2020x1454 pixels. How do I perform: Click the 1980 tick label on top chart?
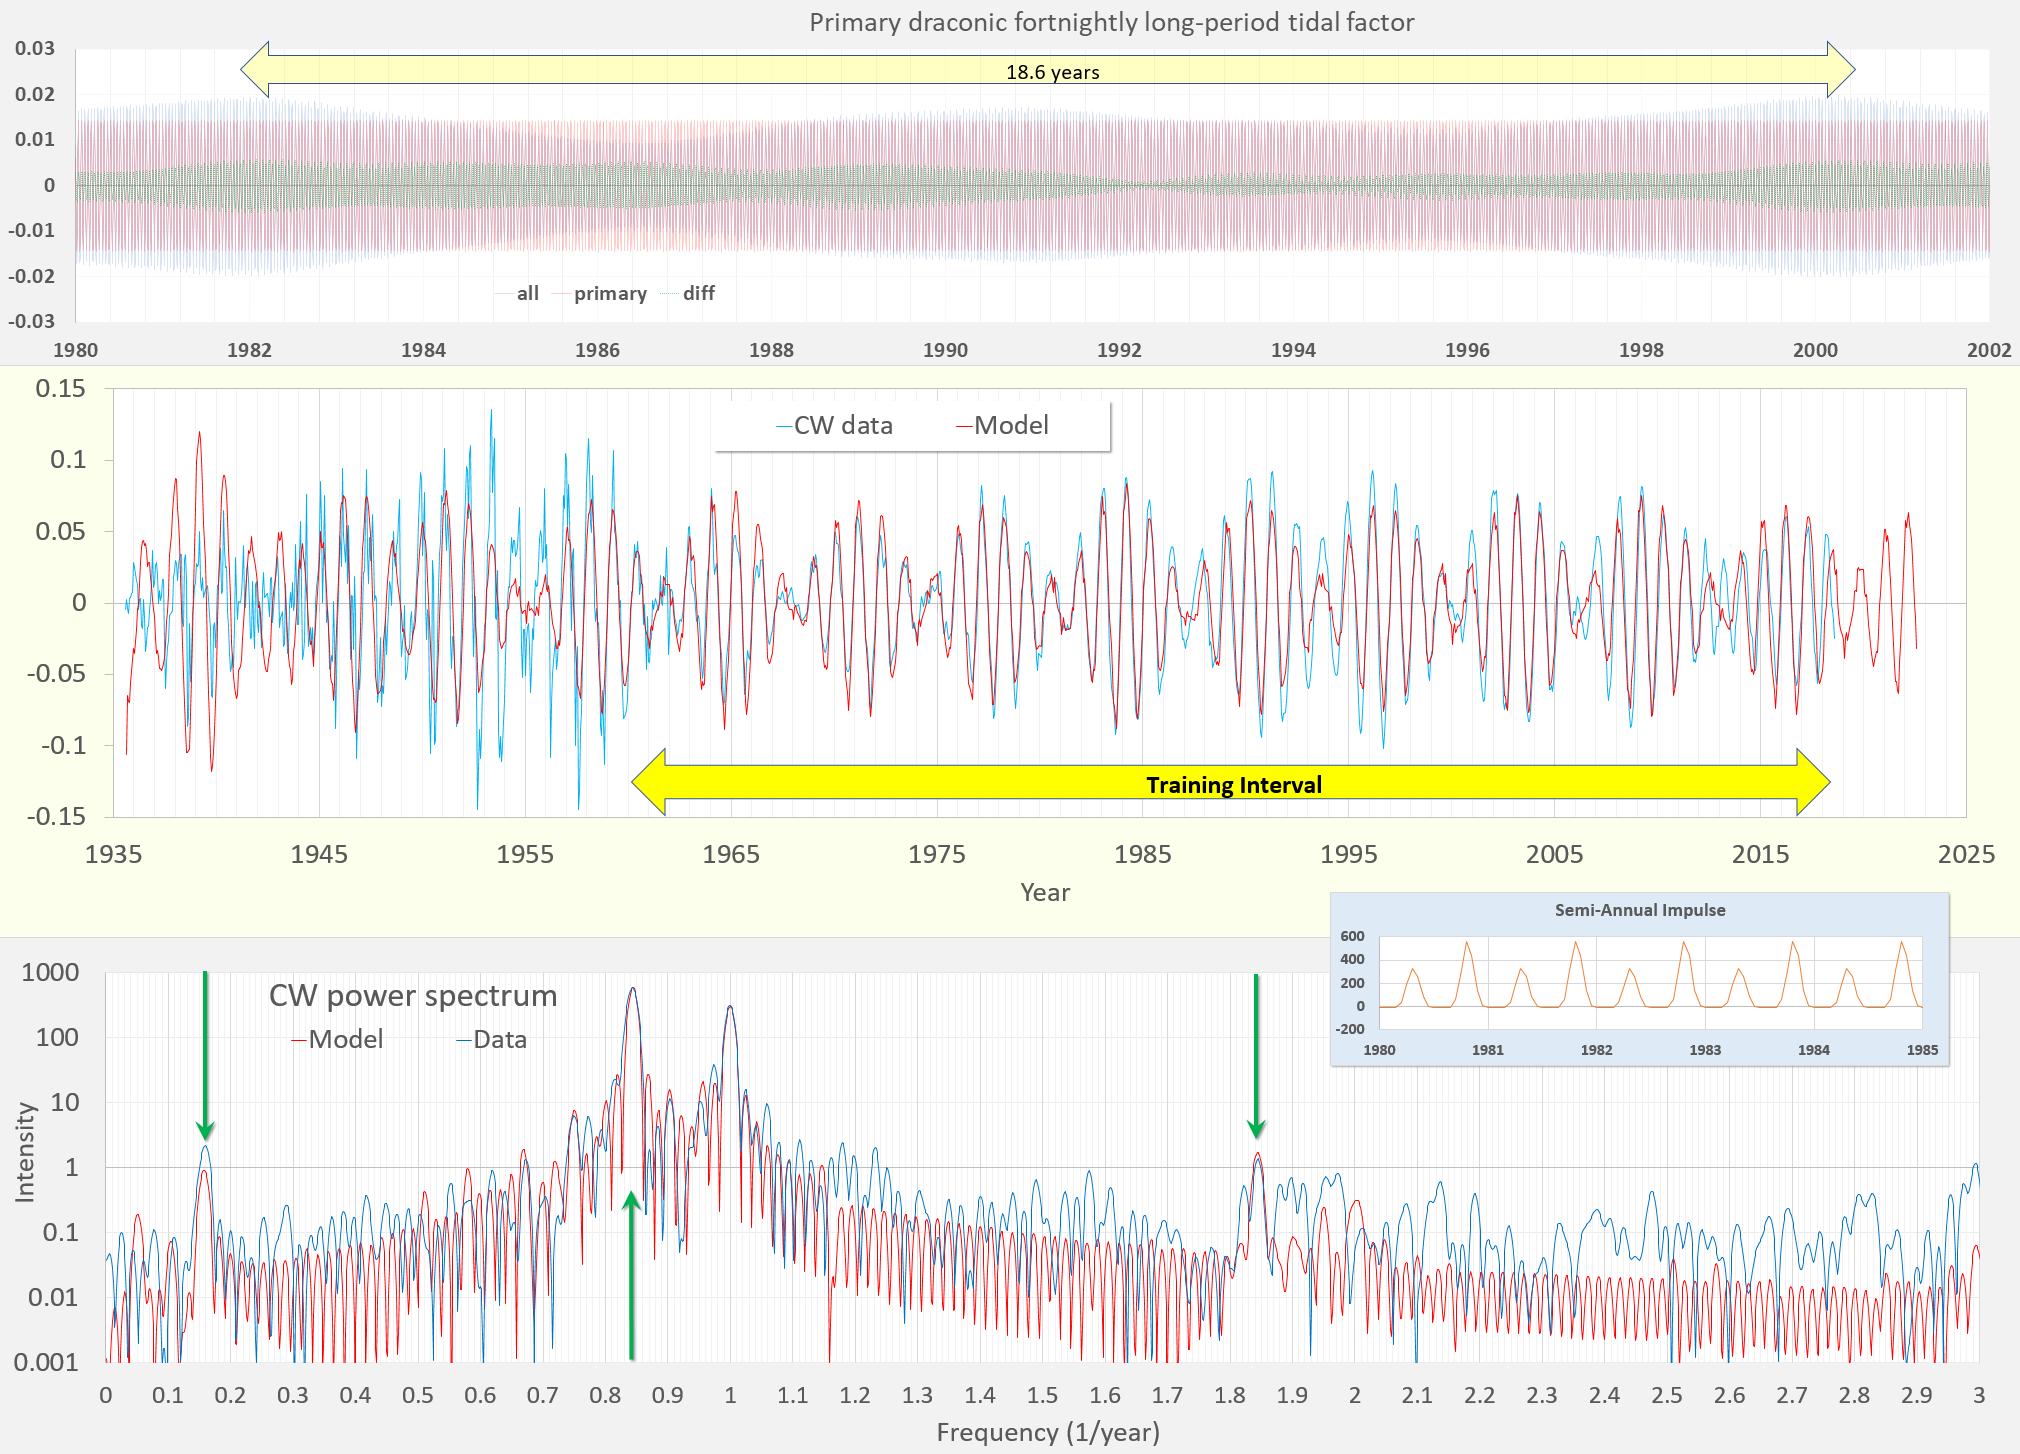[75, 350]
